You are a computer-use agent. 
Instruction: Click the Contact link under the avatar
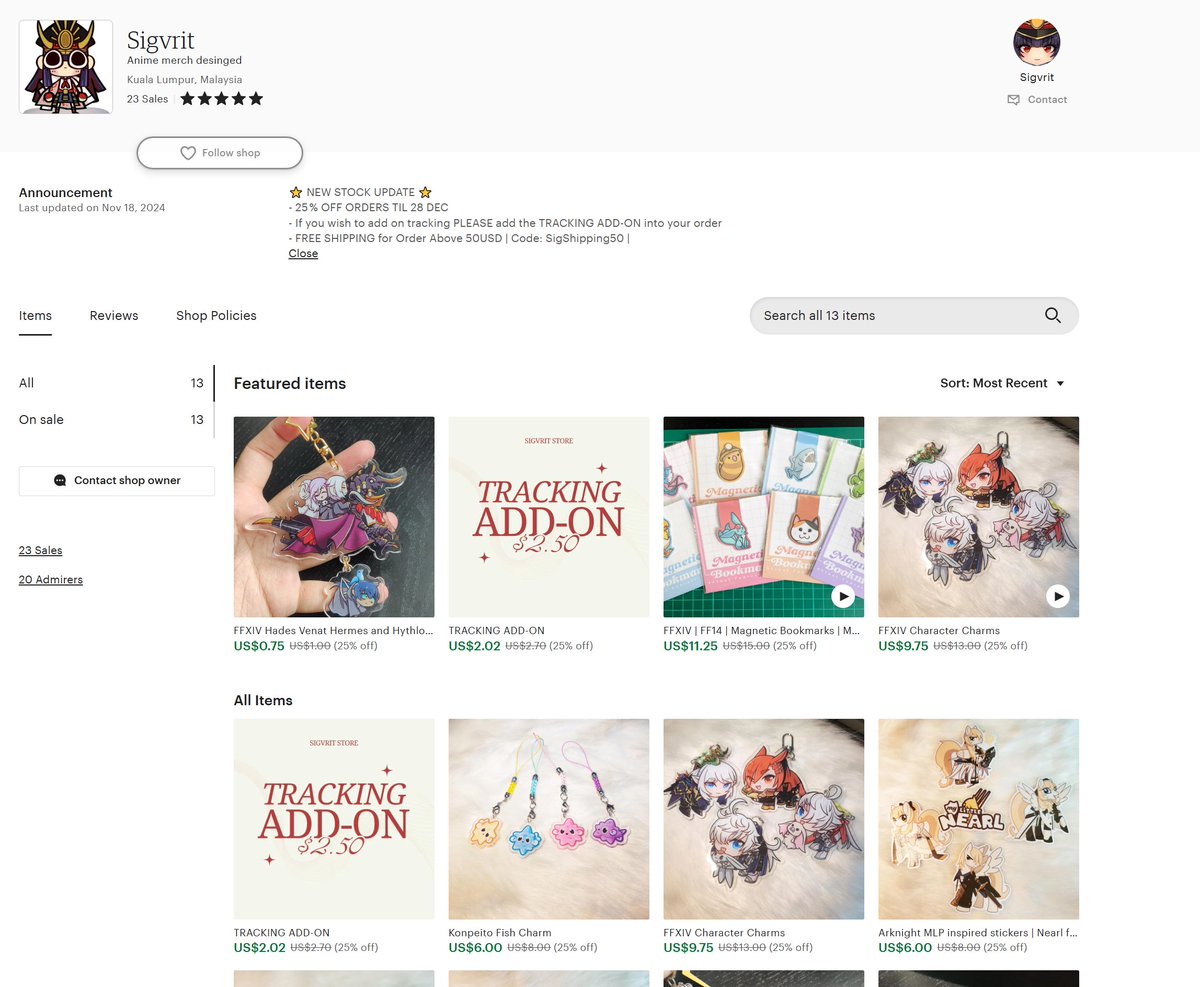coord(1047,100)
